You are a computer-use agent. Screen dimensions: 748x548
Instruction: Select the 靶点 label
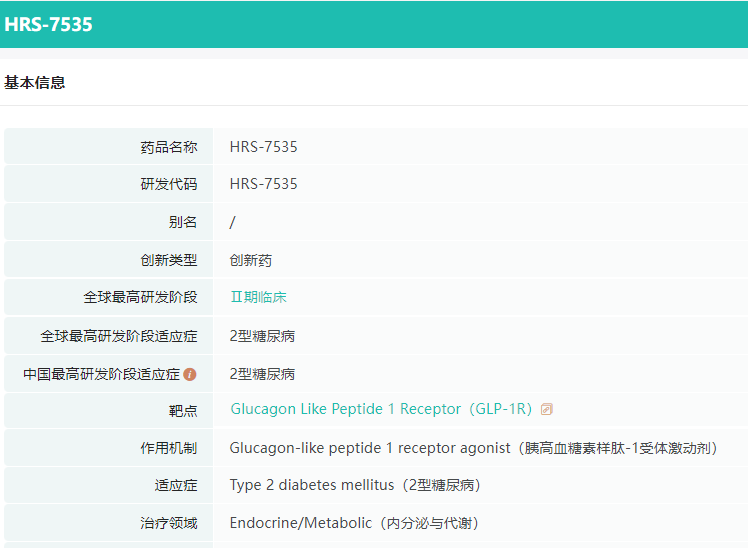point(183,411)
